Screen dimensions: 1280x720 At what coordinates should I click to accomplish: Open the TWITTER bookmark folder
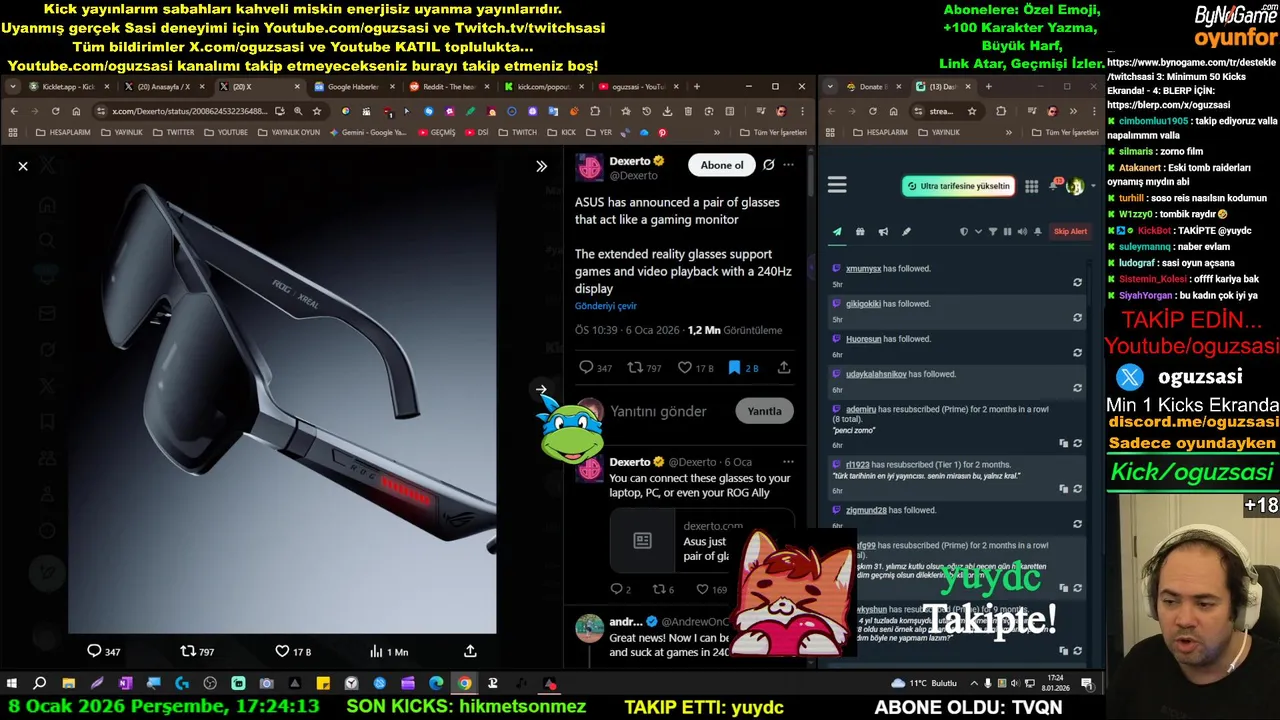173,132
